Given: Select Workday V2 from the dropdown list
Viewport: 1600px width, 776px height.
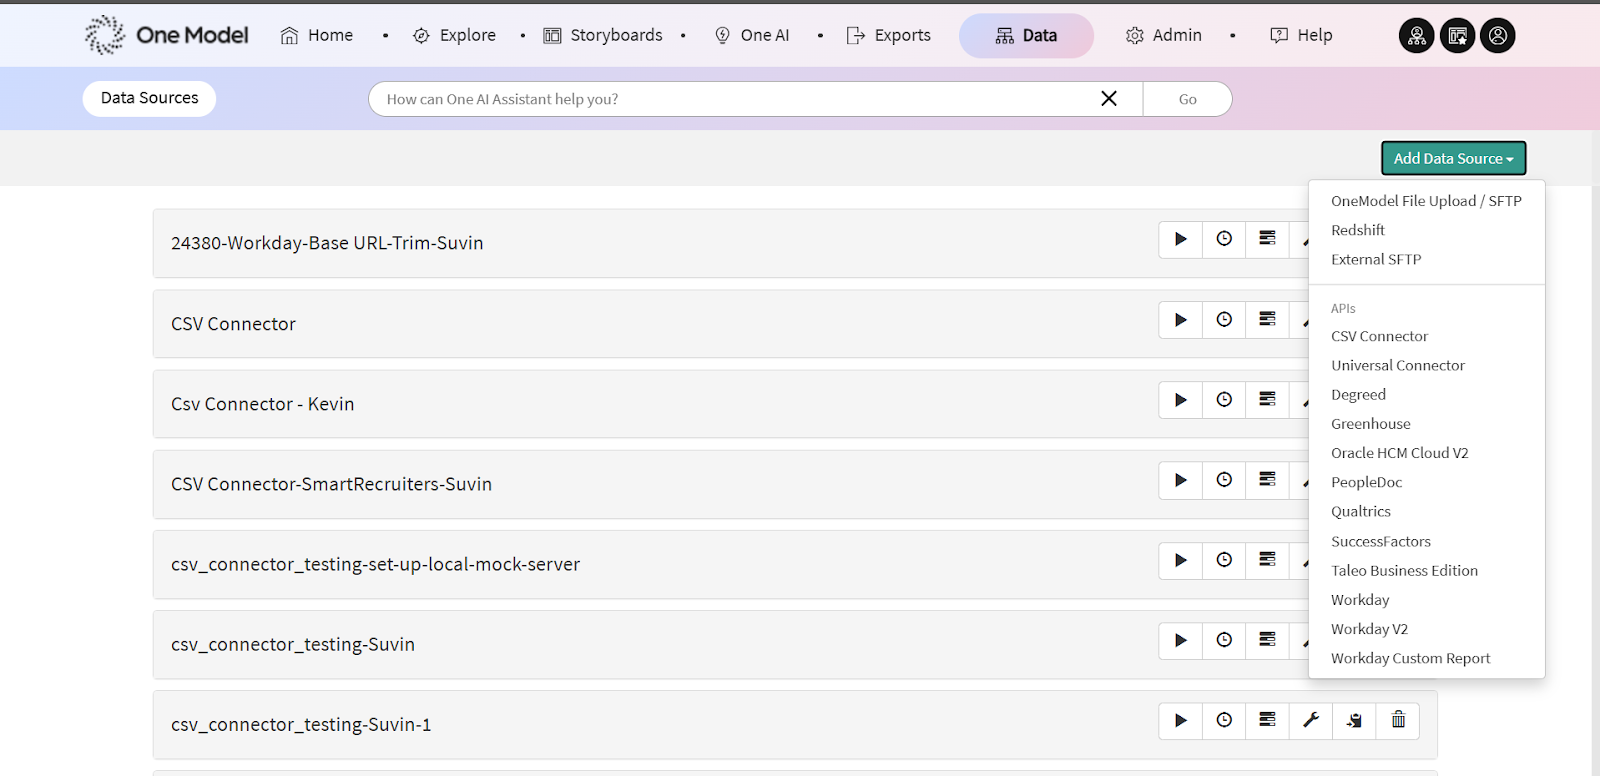Looking at the screenshot, I should coord(1369,629).
